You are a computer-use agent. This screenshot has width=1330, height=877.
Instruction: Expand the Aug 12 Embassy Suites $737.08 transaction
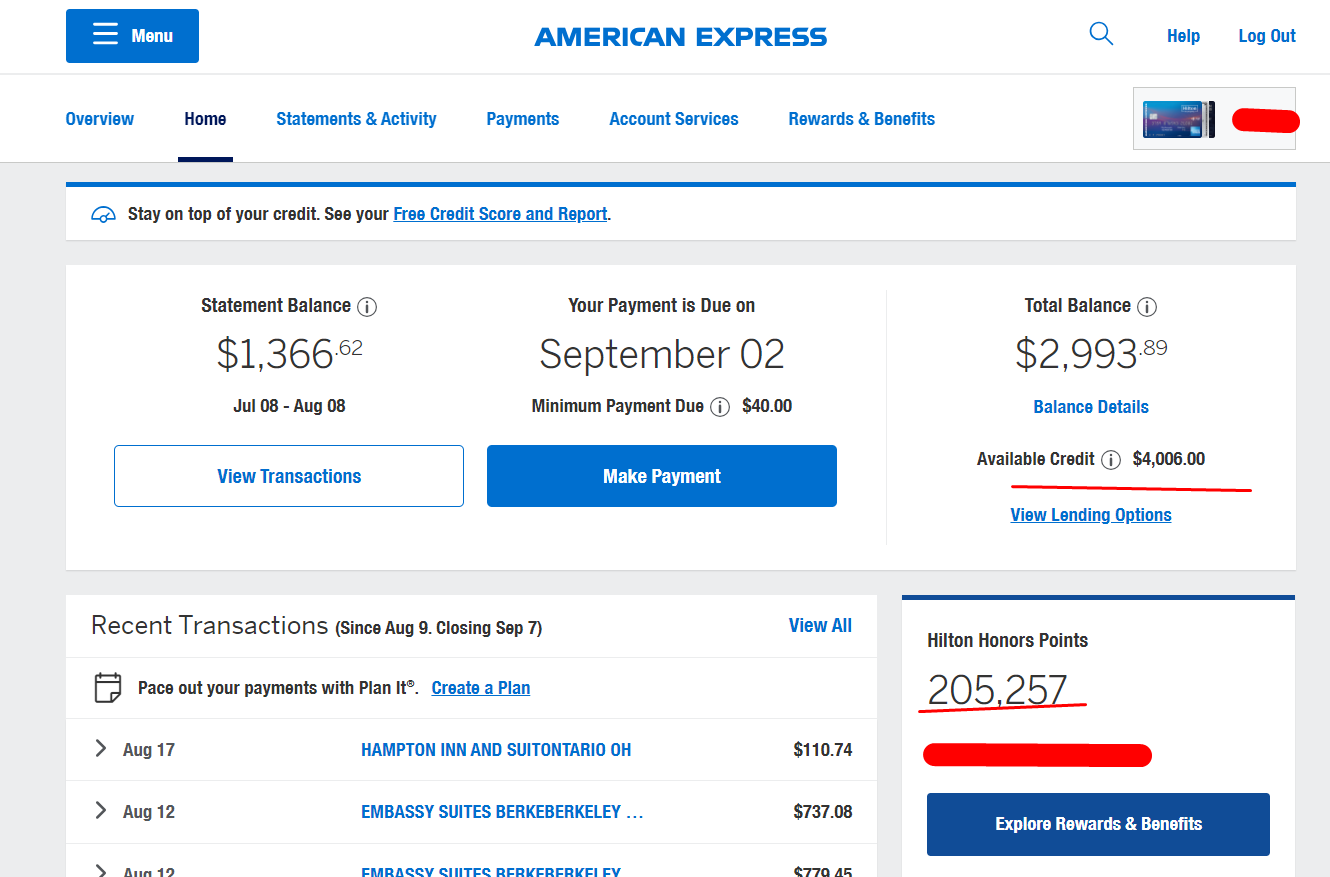coord(100,810)
